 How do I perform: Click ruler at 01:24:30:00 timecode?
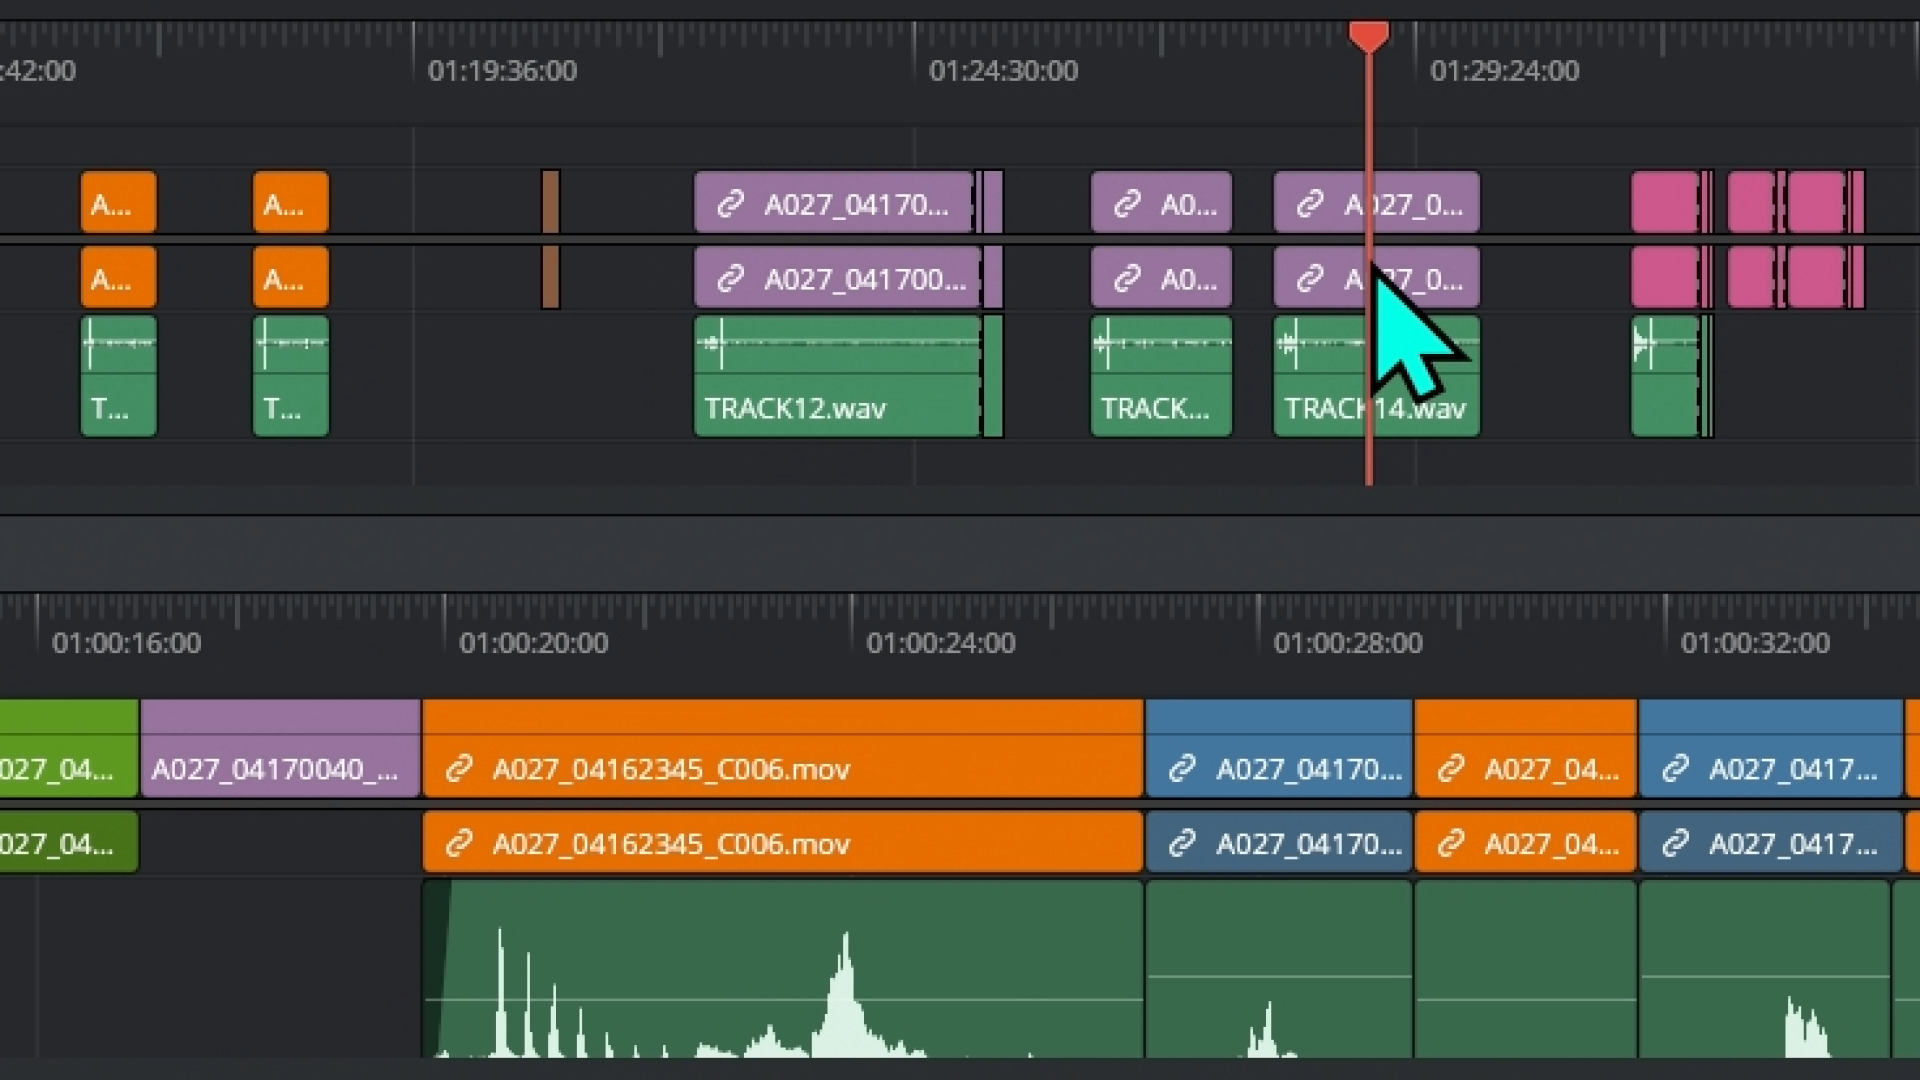pos(1003,71)
